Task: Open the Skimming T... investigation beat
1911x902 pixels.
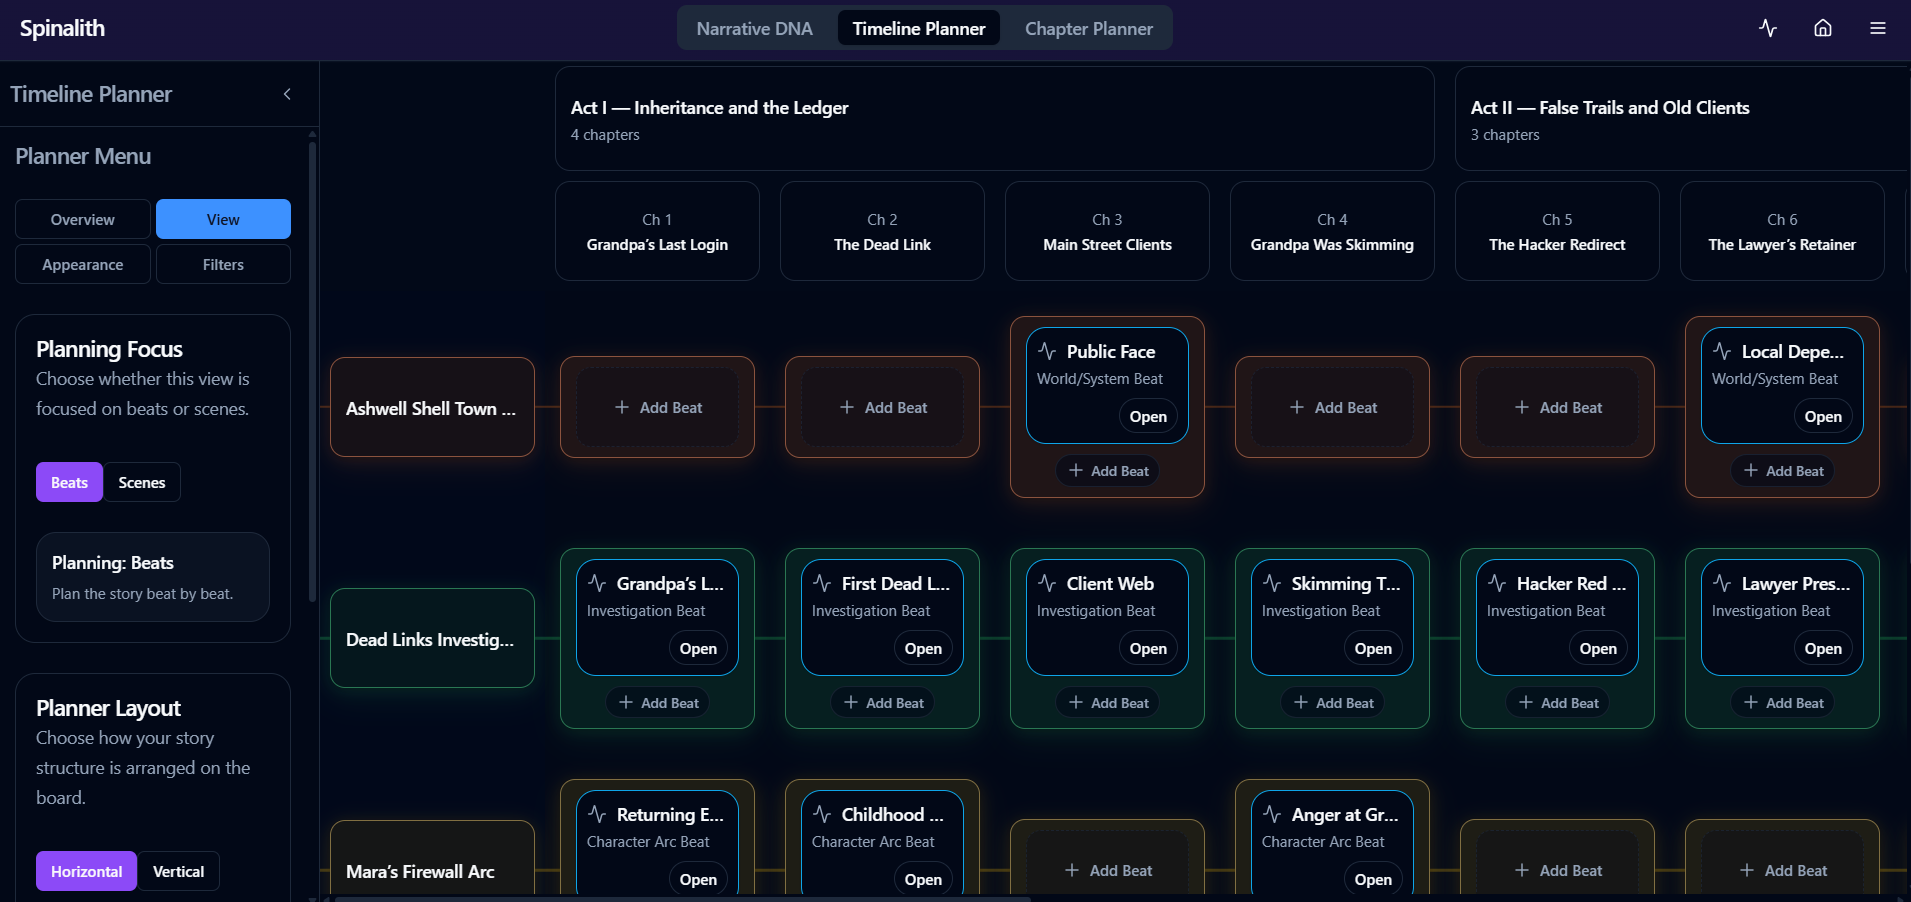Action: coord(1373,649)
